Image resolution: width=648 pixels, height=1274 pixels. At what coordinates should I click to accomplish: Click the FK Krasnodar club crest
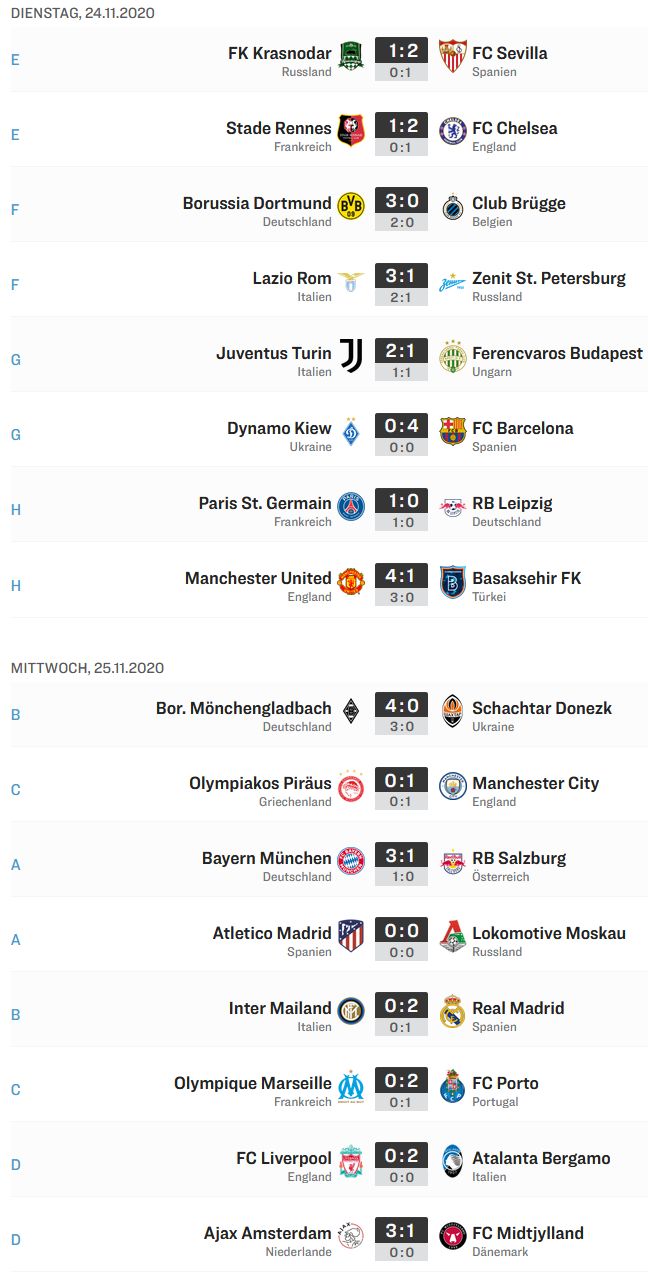pyautogui.click(x=351, y=55)
